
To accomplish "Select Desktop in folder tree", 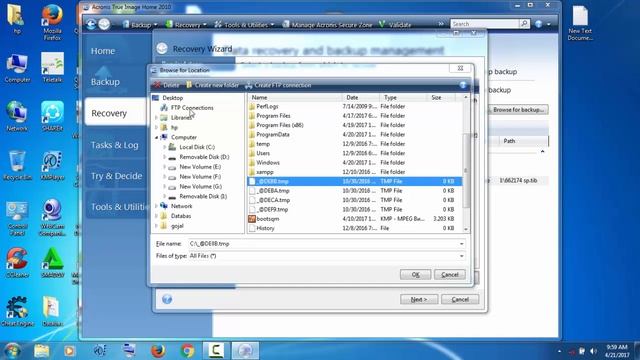I will coord(172,98).
